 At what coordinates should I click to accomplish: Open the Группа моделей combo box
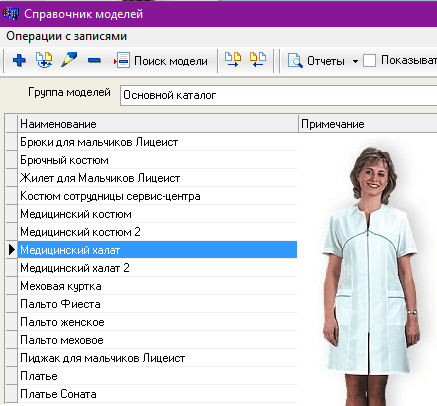coord(278,96)
